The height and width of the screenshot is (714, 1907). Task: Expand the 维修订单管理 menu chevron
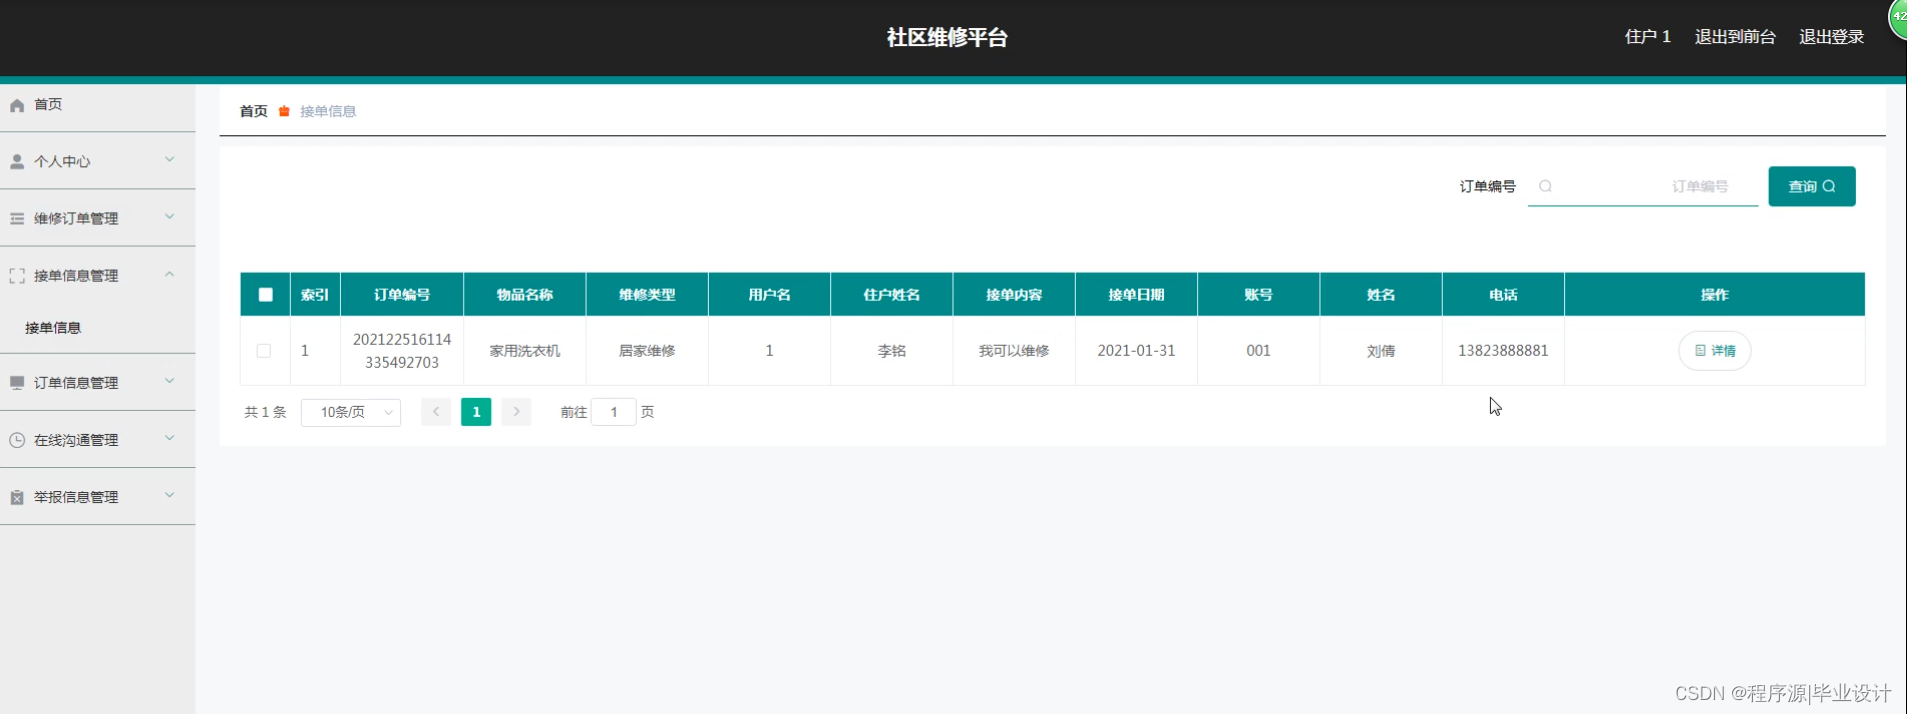[169, 217]
